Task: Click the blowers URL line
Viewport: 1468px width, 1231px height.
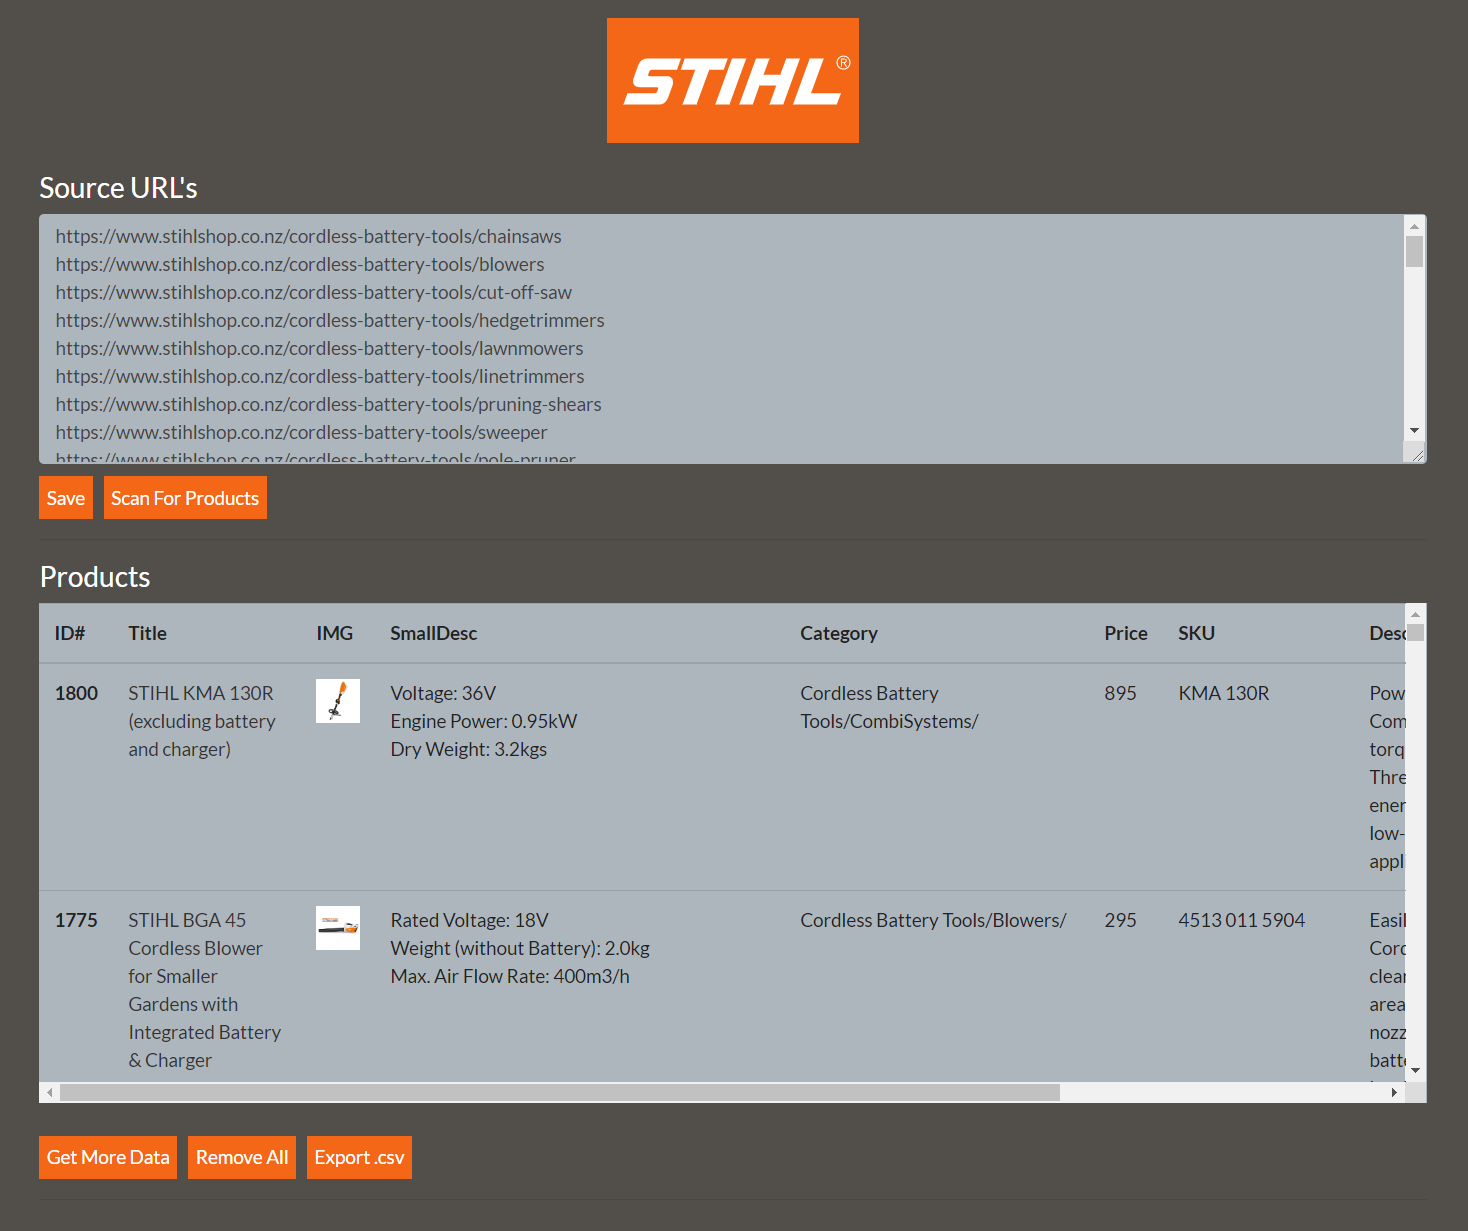Action: click(300, 264)
